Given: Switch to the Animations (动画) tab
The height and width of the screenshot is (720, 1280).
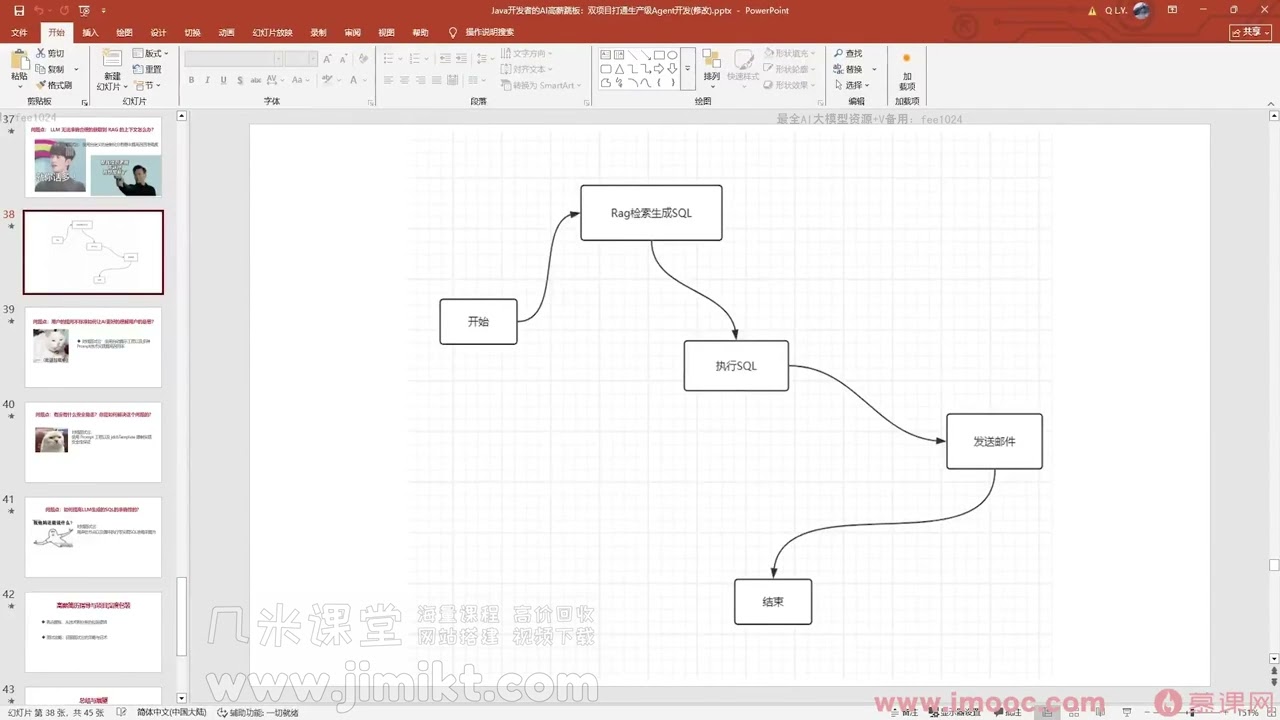Looking at the screenshot, I should [x=226, y=32].
